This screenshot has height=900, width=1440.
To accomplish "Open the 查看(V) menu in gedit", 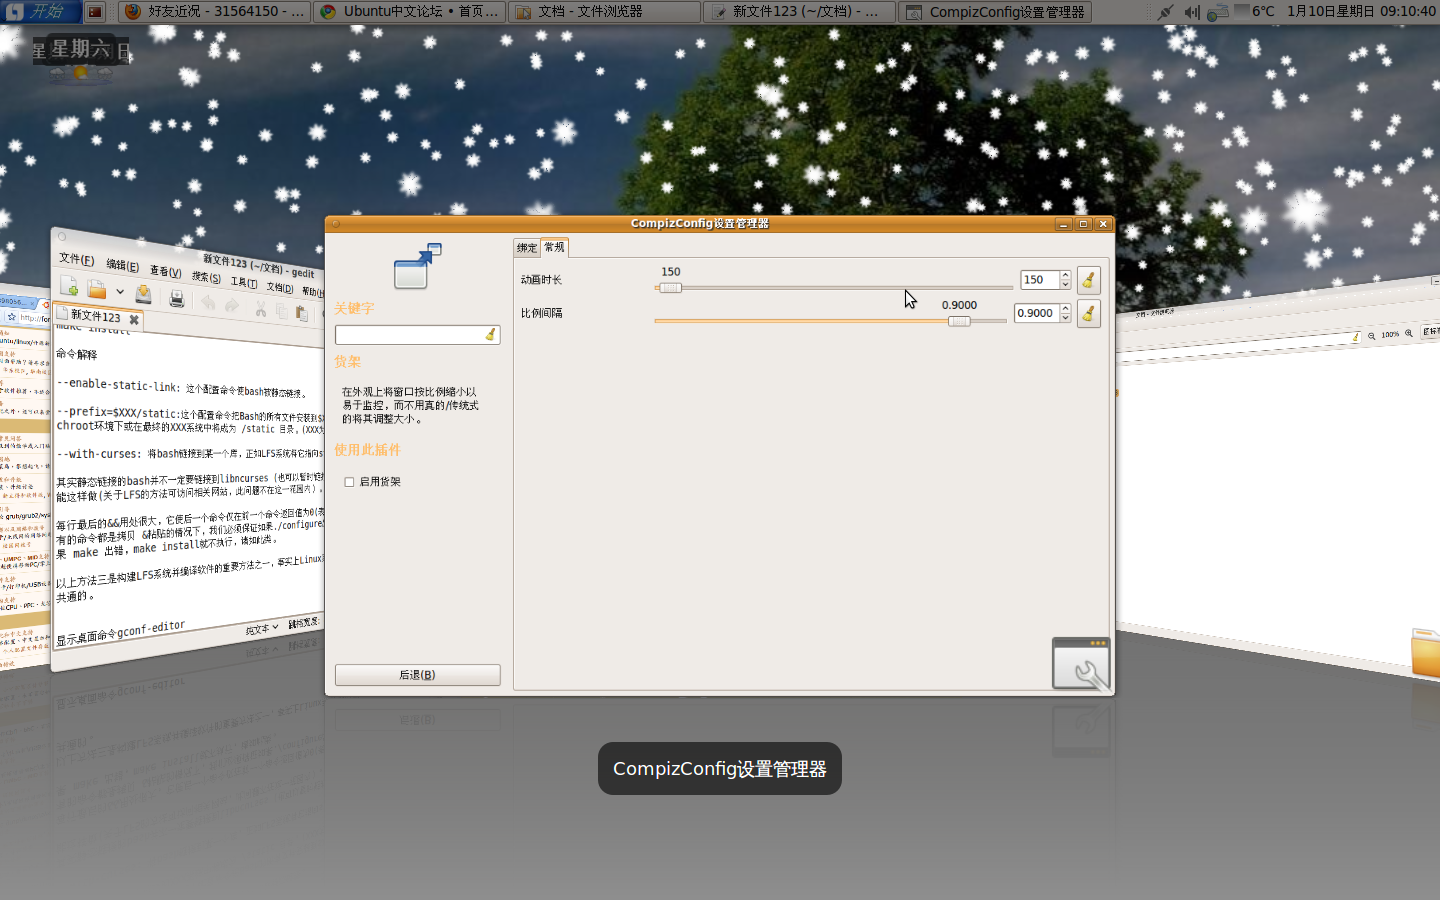I will [166, 271].
